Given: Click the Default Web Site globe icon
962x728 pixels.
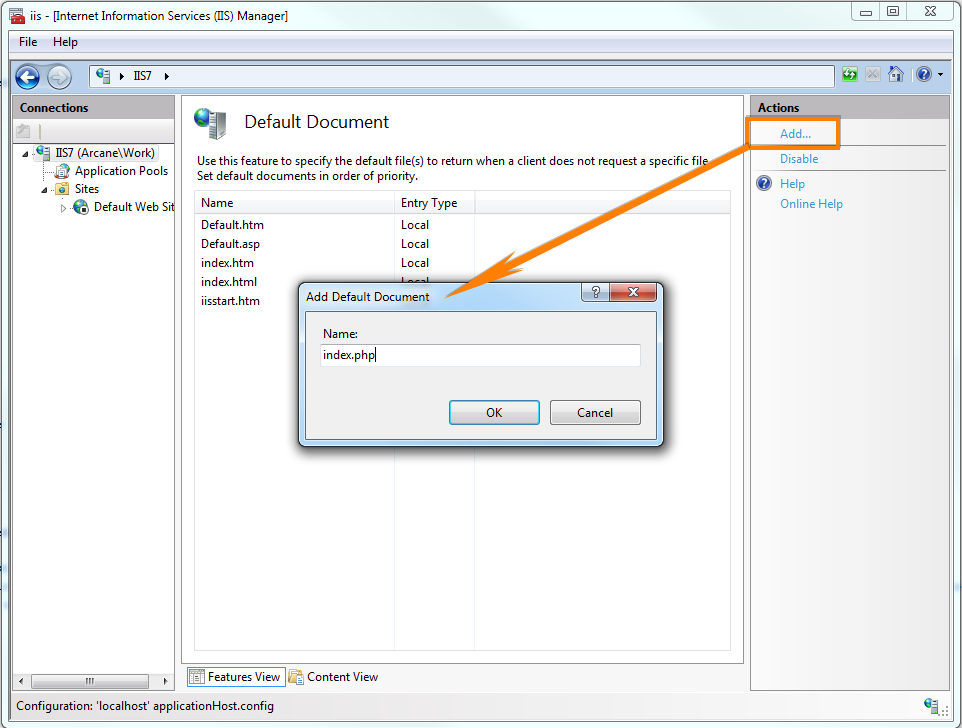Looking at the screenshot, I should pos(81,207).
